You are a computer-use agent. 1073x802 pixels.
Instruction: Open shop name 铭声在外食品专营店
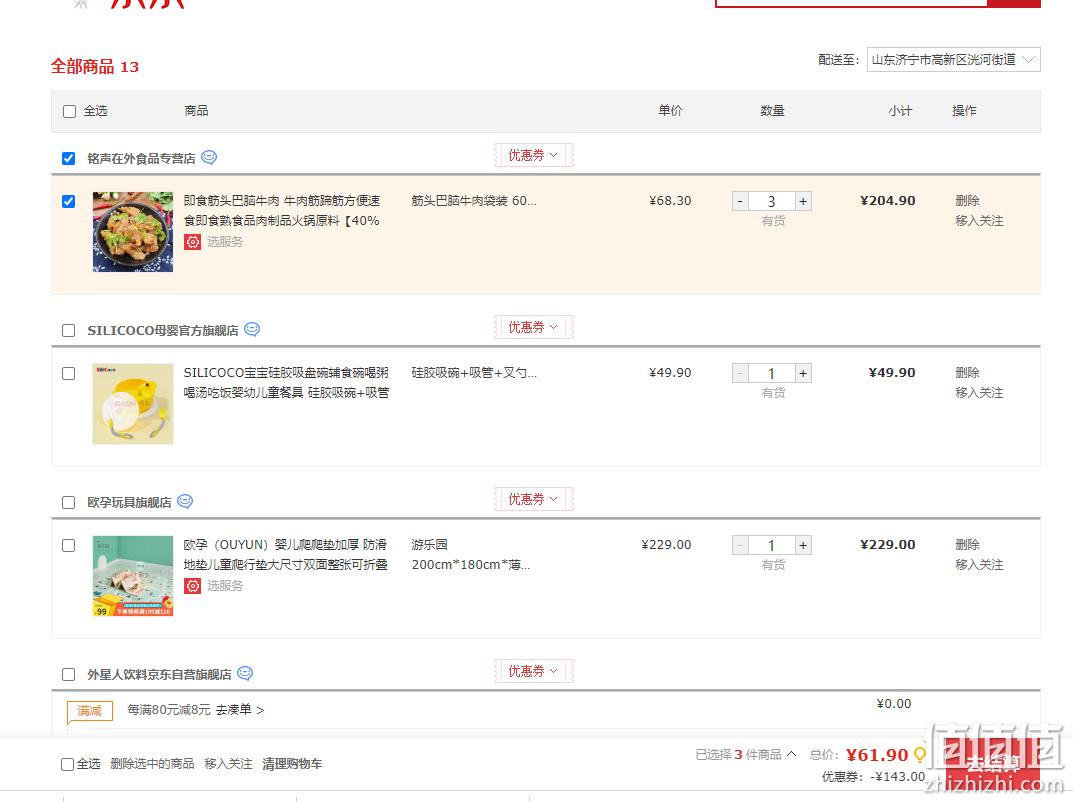point(141,159)
